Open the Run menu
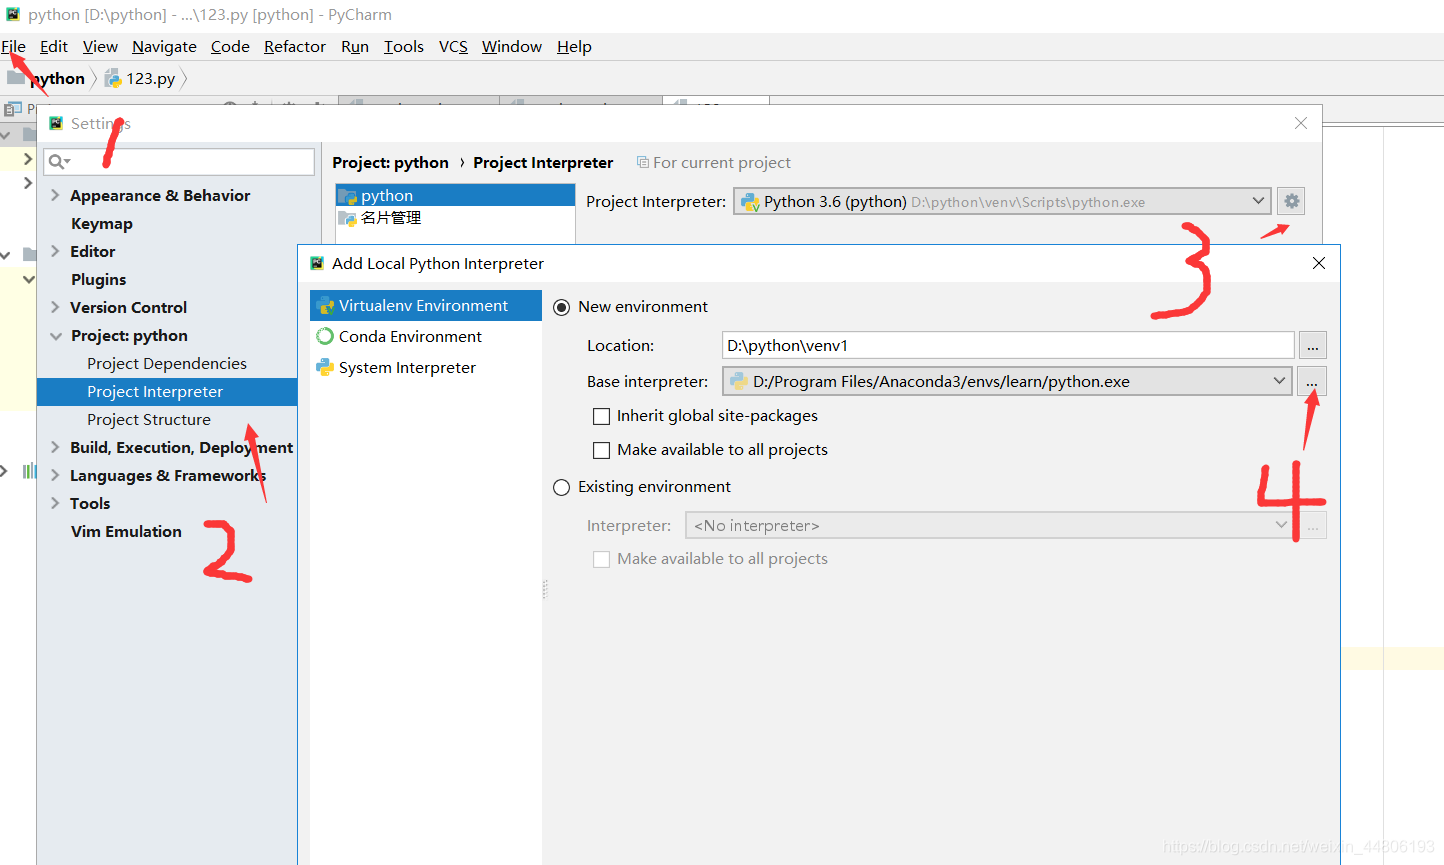The width and height of the screenshot is (1444, 865). pyautogui.click(x=355, y=46)
